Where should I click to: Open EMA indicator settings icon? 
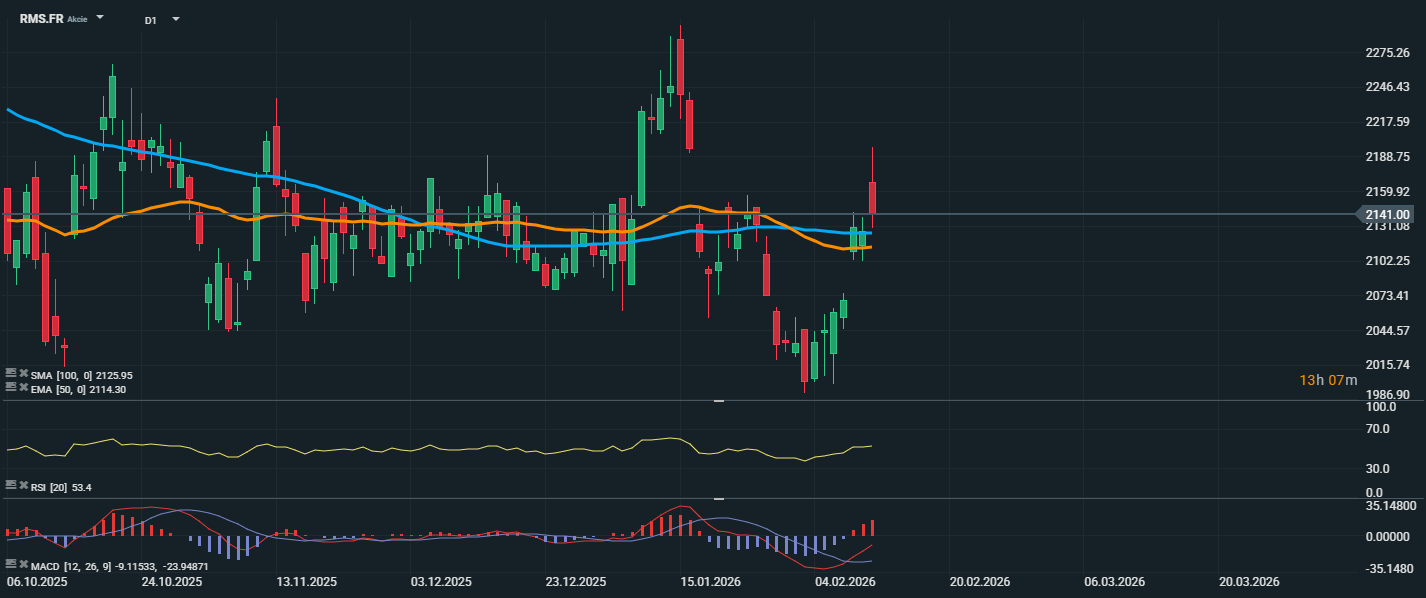tap(11, 388)
